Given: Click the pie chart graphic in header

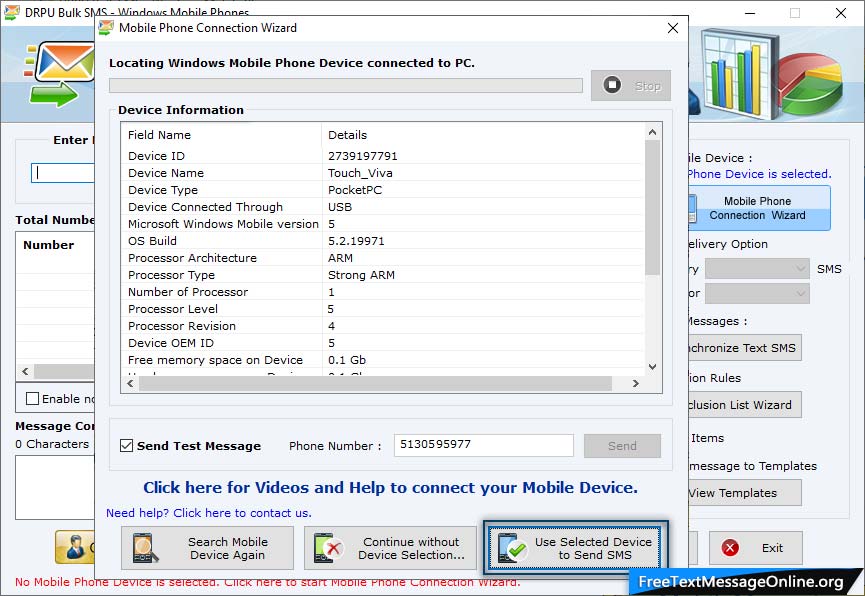Looking at the screenshot, I should [x=811, y=83].
